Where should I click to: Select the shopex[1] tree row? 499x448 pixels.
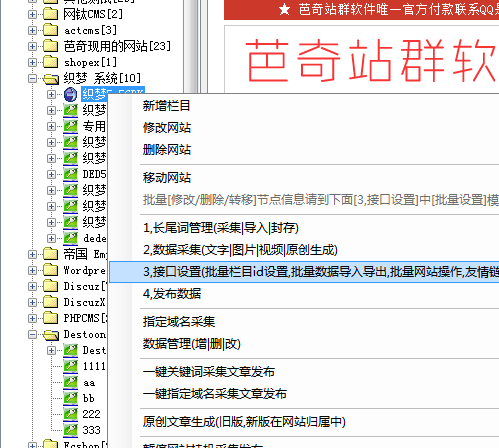[x=90, y=62]
